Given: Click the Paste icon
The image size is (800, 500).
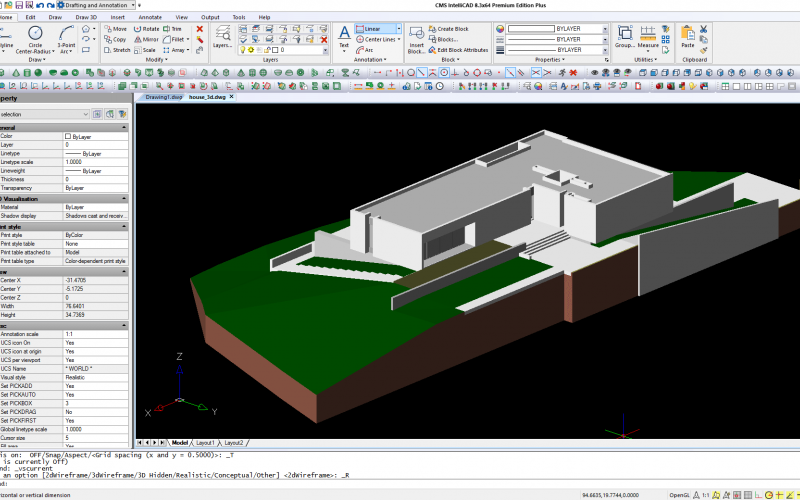Looking at the screenshot, I should click(x=688, y=37).
